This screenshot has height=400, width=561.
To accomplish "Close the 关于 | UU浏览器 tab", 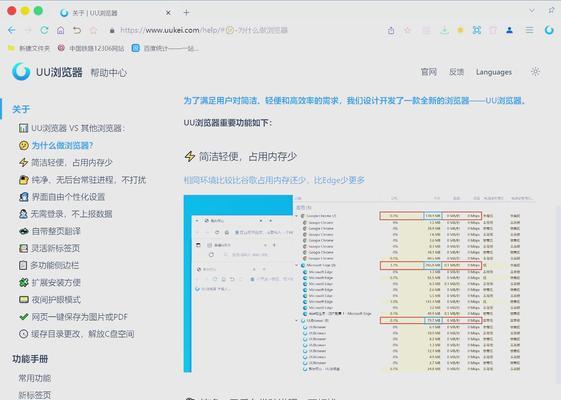I will pos(168,13).
